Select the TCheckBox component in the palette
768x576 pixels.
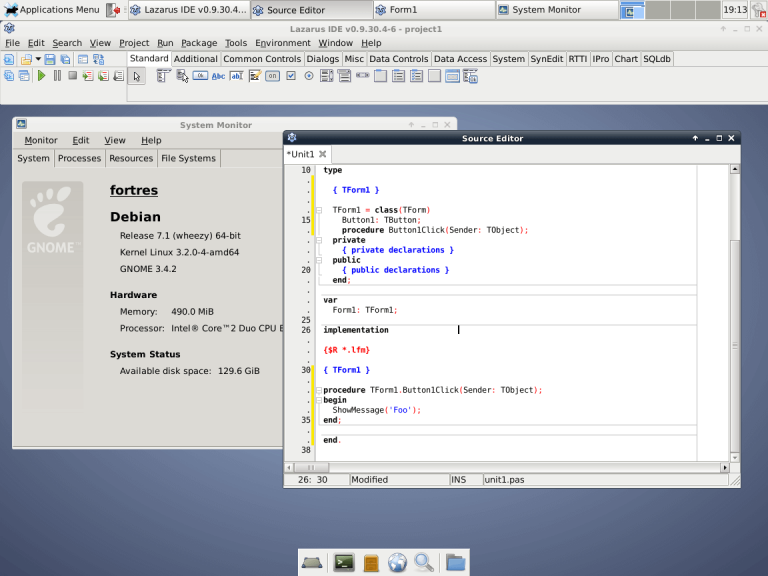click(x=290, y=76)
